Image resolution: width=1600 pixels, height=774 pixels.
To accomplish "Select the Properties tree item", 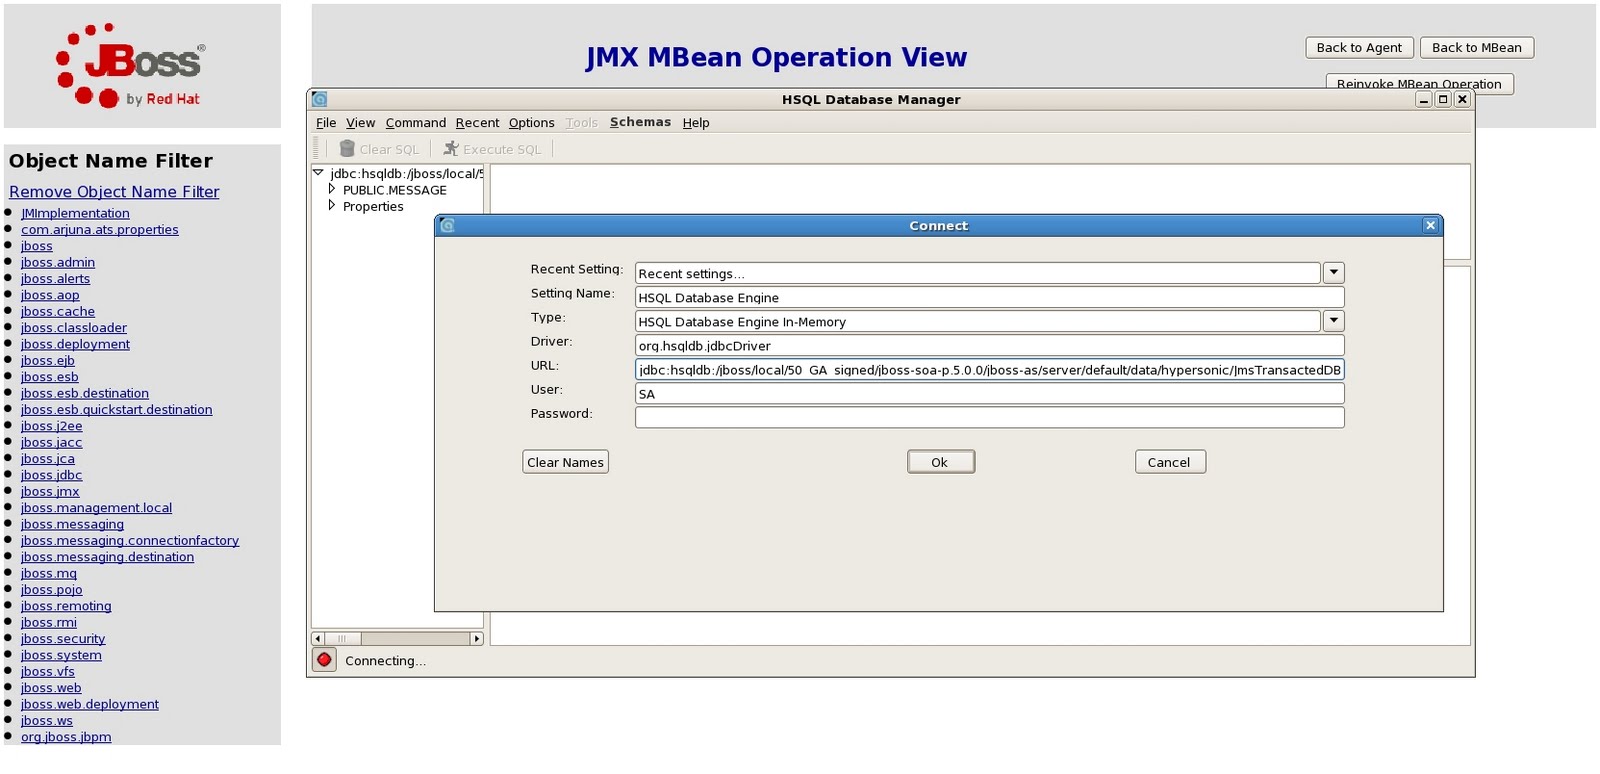I will tap(373, 207).
